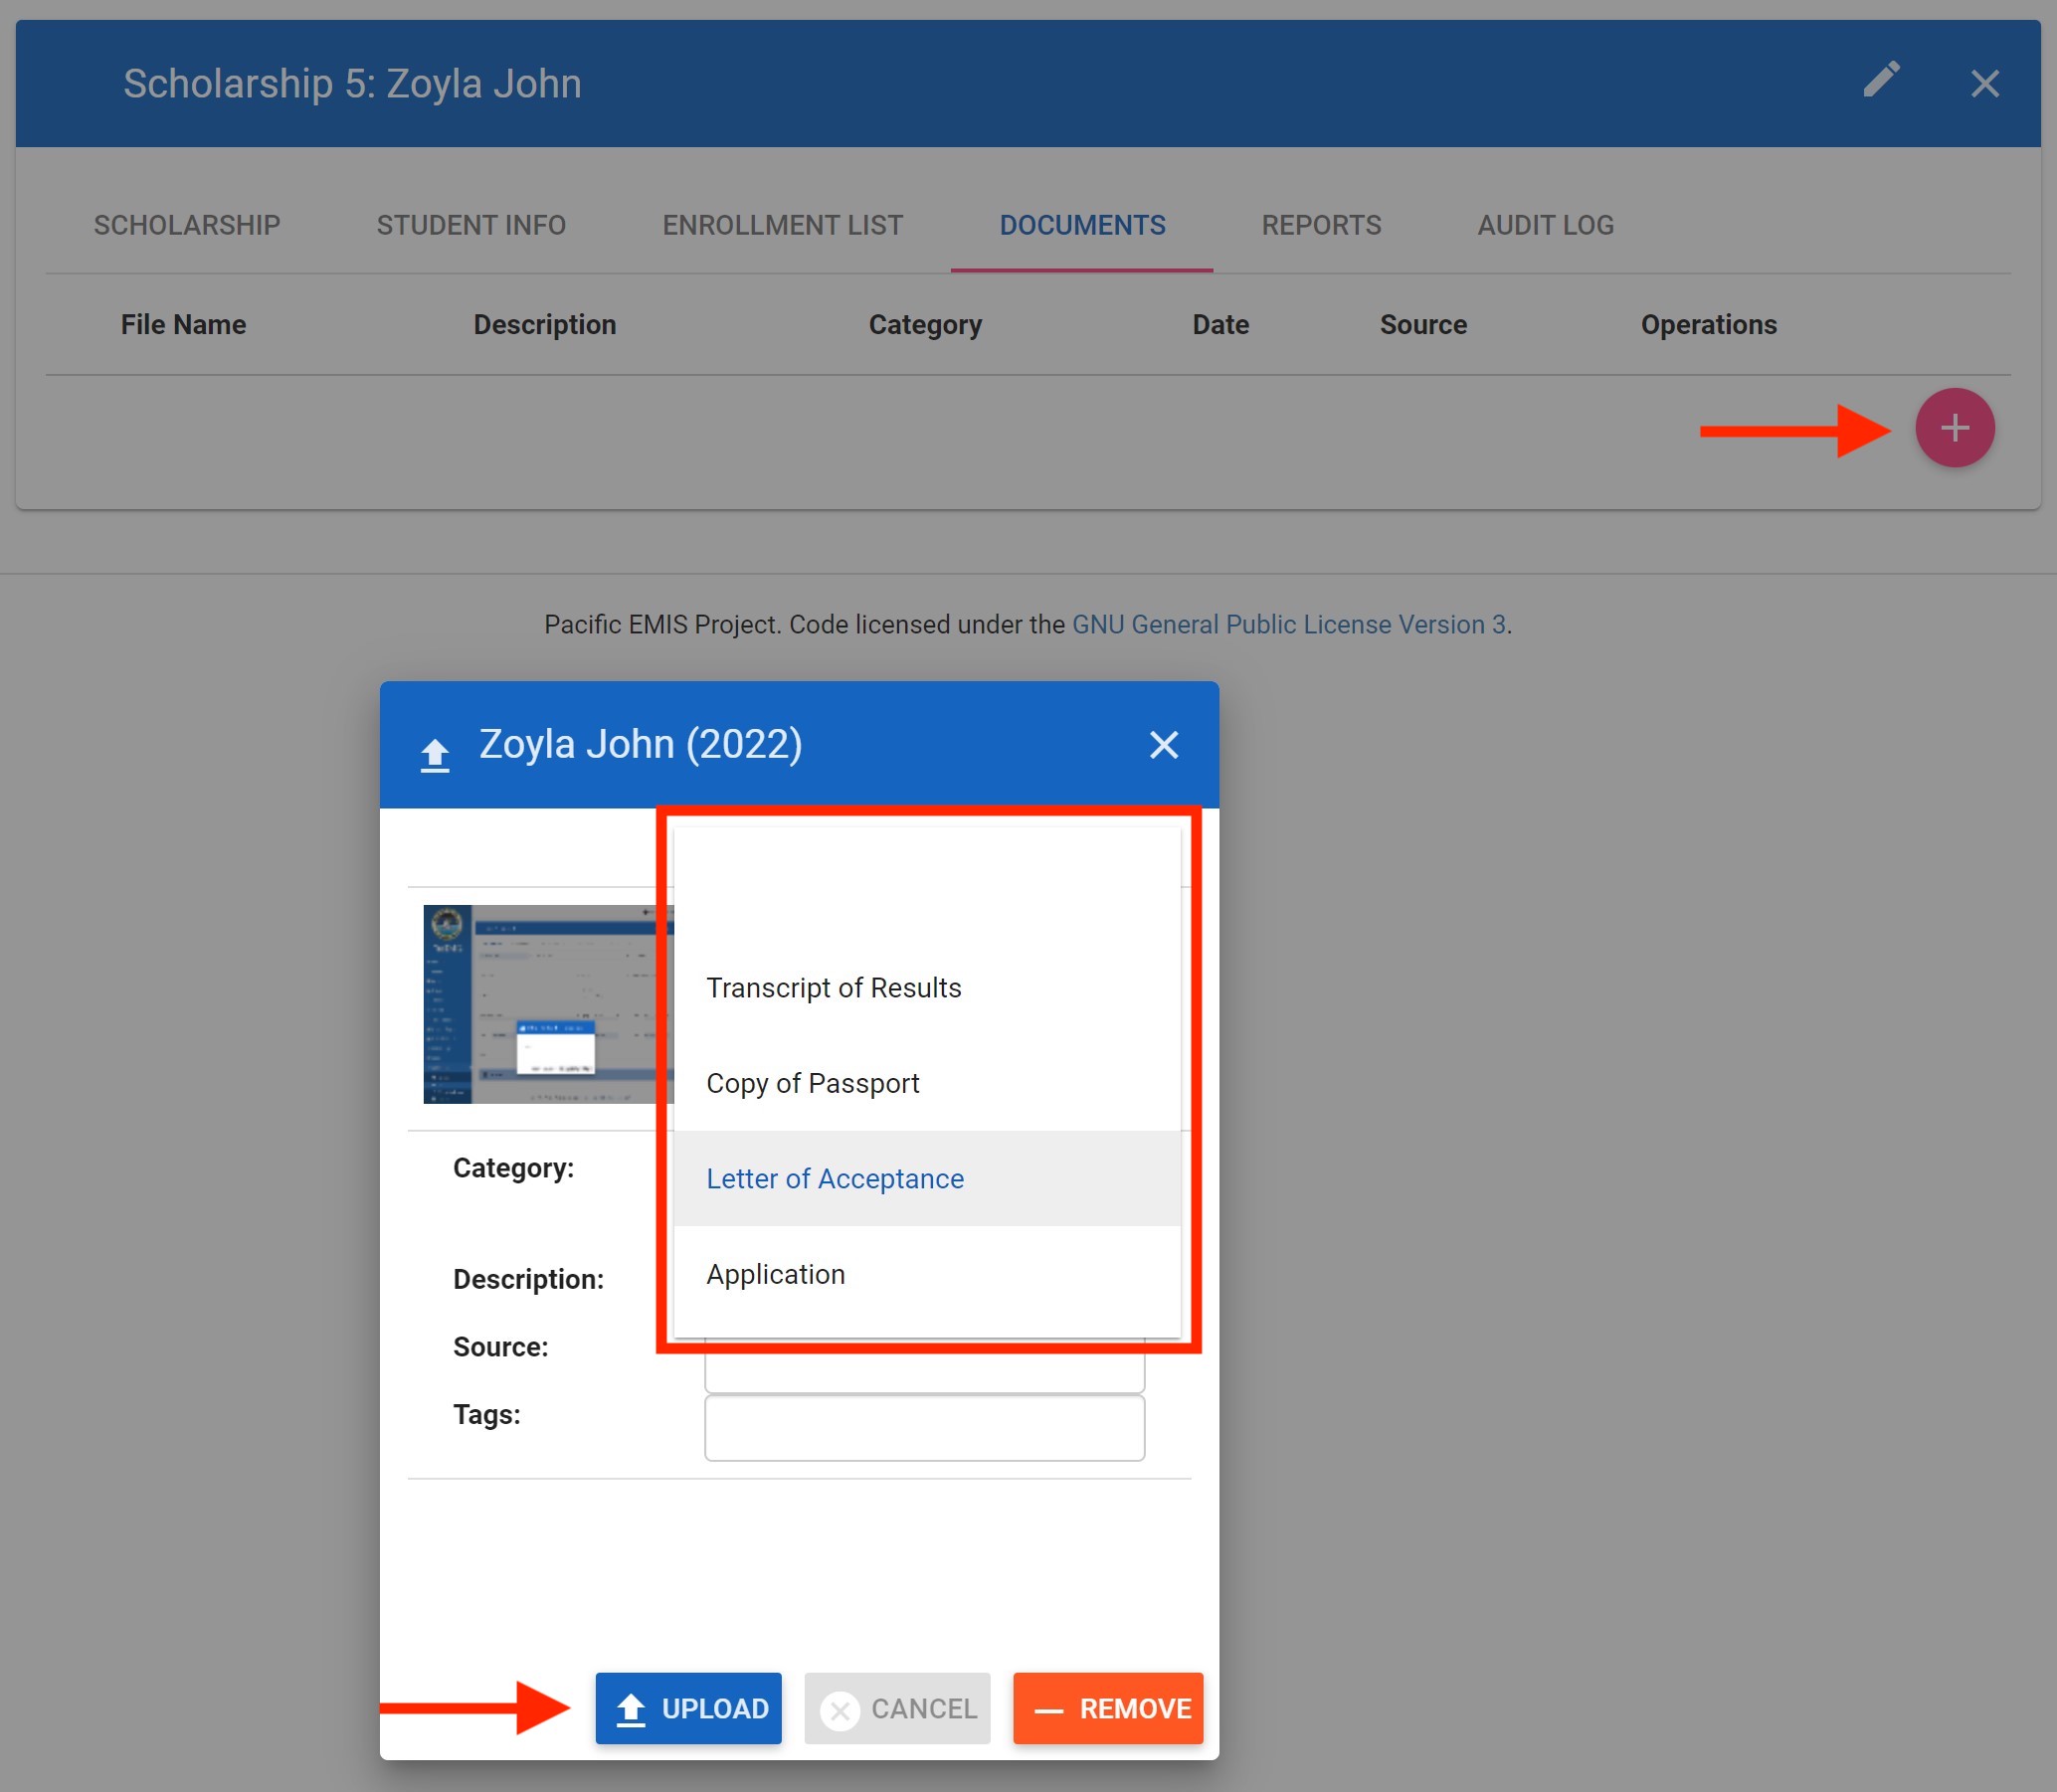This screenshot has width=2057, height=1792.
Task: Click upload arrow icon in dialog title
Action: tap(434, 754)
